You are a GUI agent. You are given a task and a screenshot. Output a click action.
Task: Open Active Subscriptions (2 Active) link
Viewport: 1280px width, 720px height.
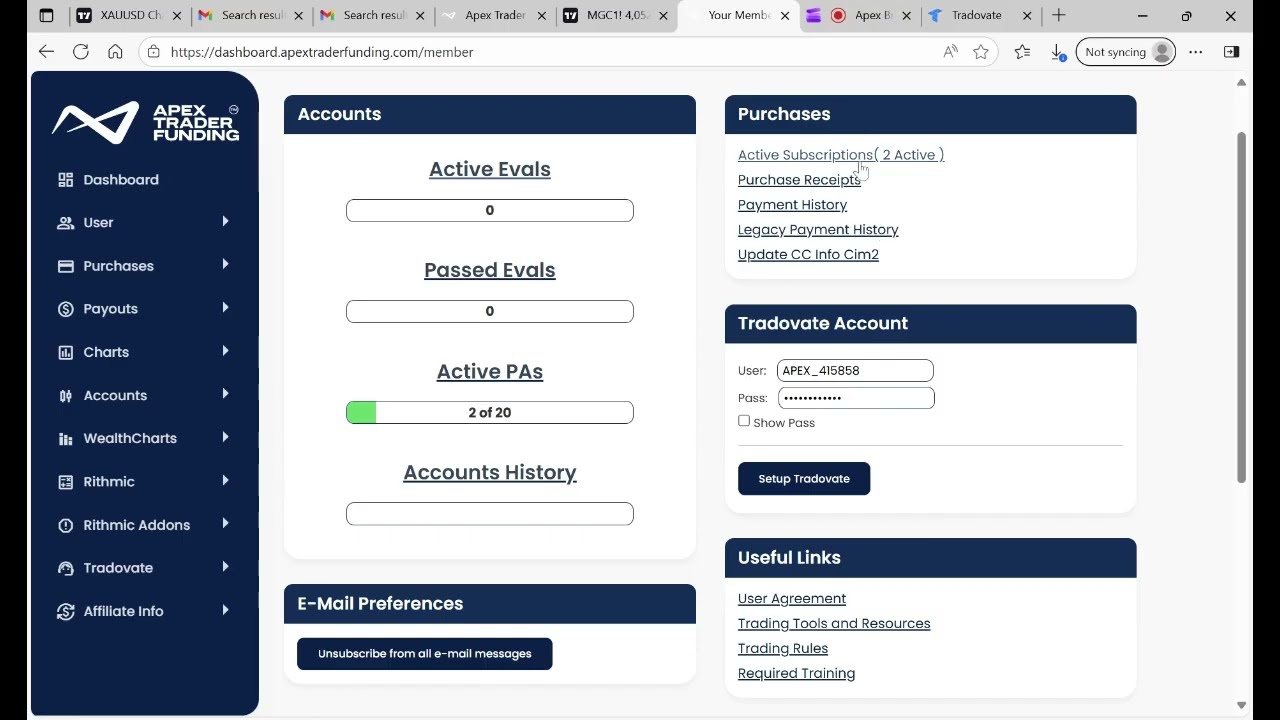[x=841, y=155]
